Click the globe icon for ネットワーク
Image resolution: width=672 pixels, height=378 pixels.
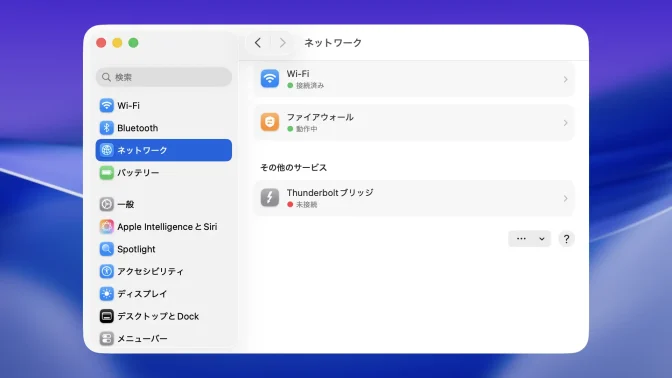[106, 150]
